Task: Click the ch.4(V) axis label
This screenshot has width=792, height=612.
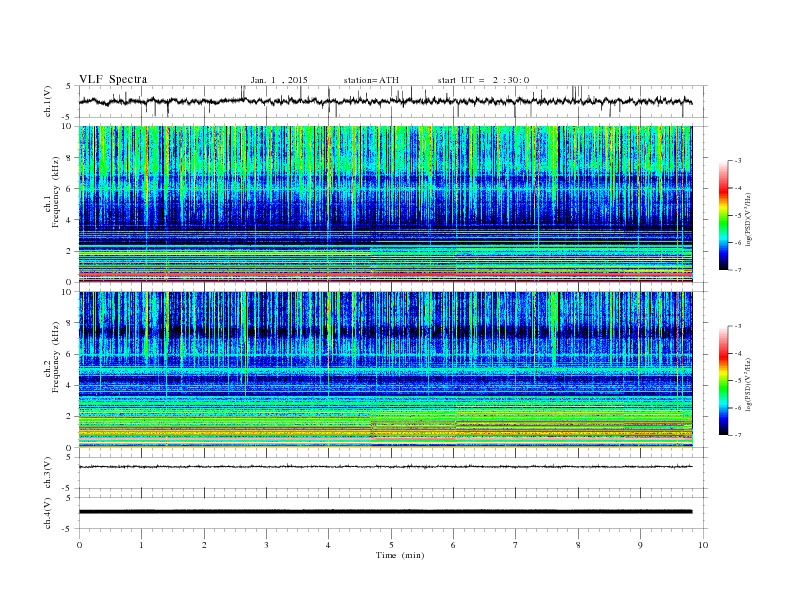Action: coord(48,513)
